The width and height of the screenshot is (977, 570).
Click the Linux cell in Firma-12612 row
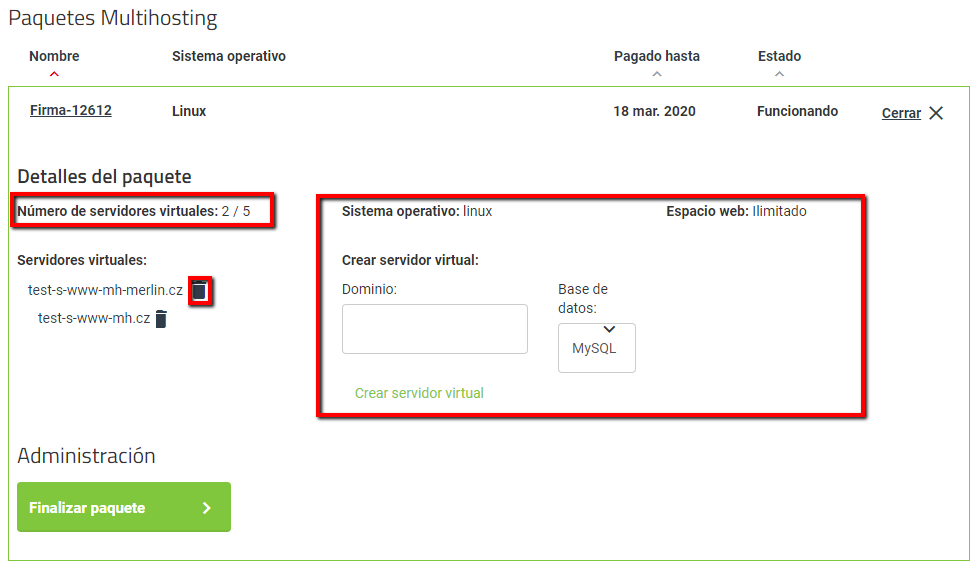point(189,111)
